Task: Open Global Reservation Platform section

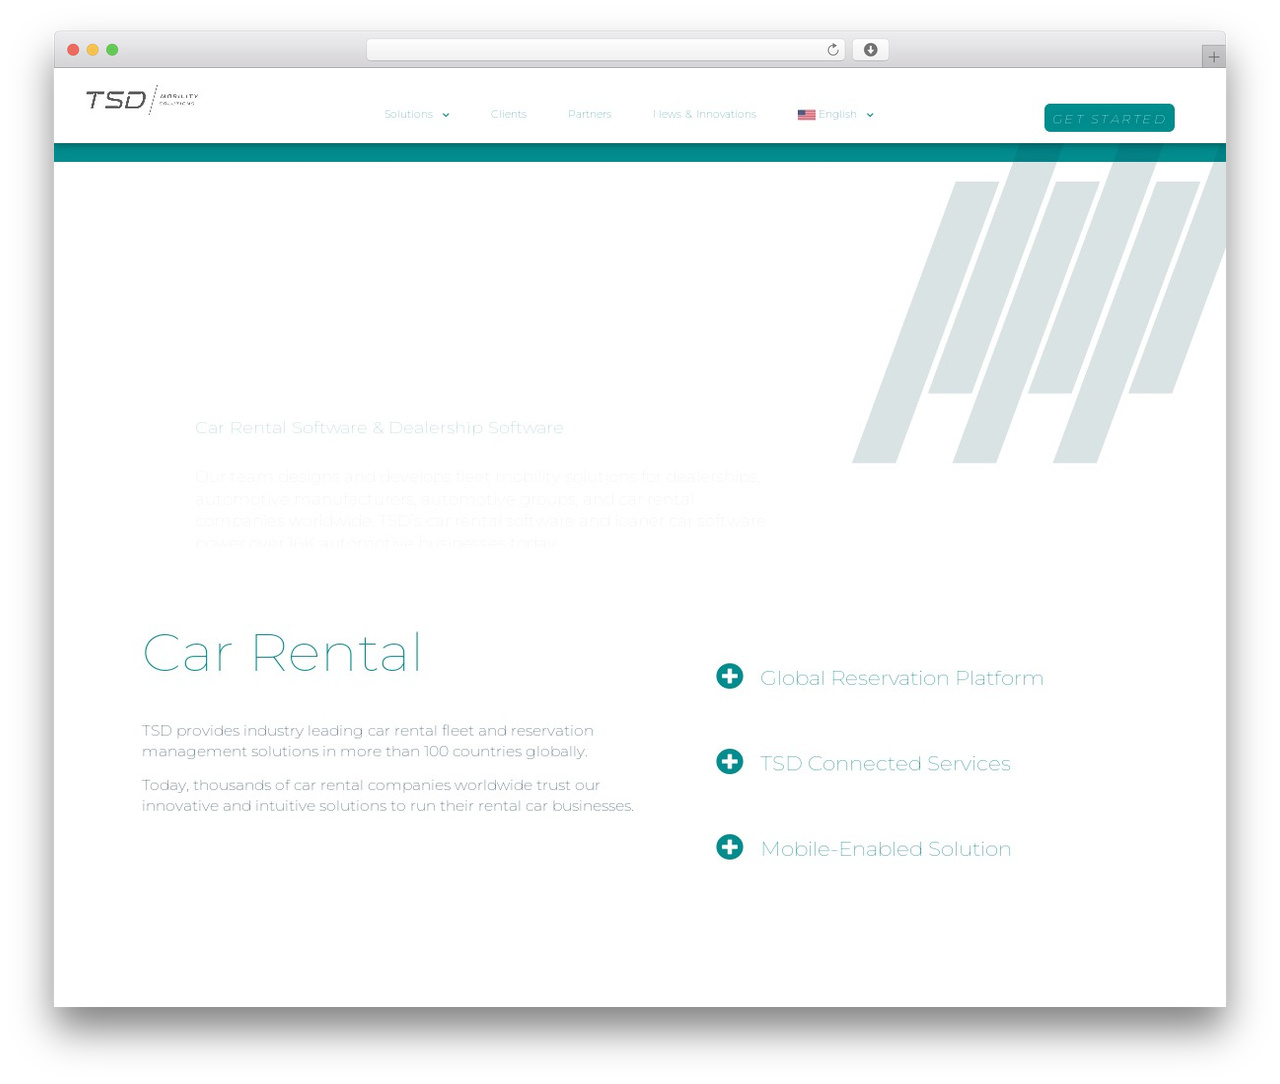Action: 901,678
